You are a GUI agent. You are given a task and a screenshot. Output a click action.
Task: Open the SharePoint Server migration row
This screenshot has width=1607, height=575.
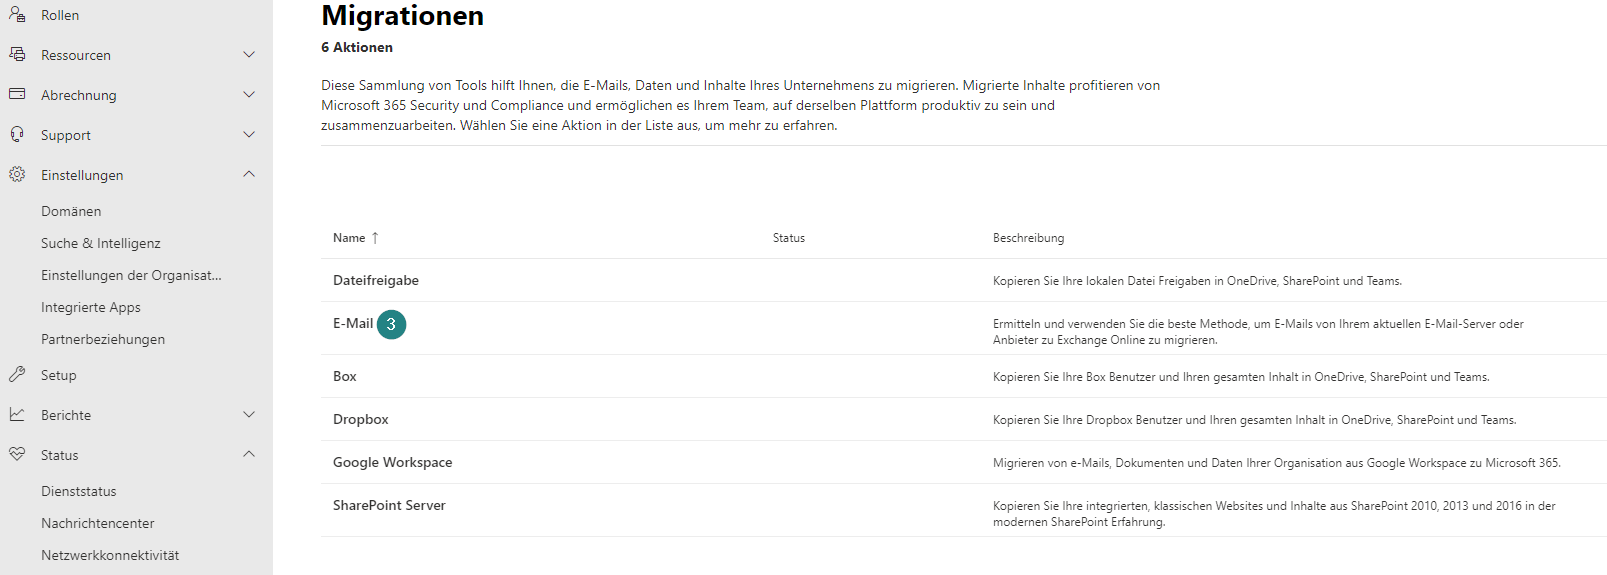pos(964,510)
